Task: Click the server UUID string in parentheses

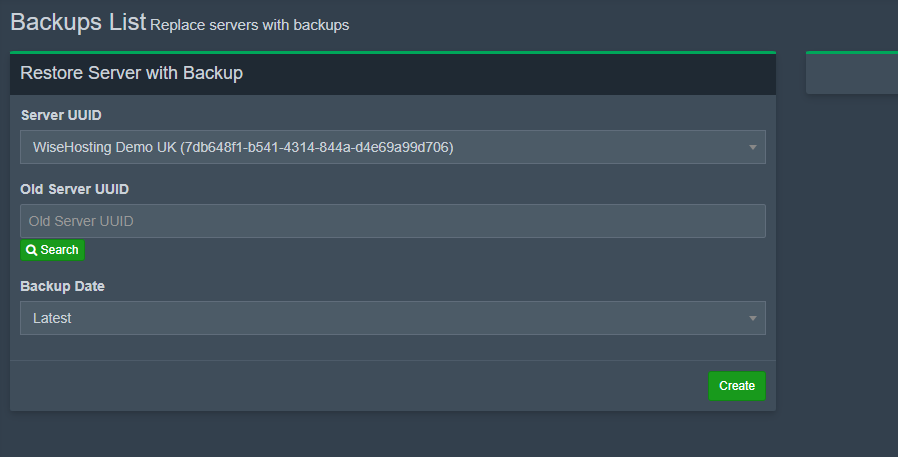Action: tap(316, 147)
